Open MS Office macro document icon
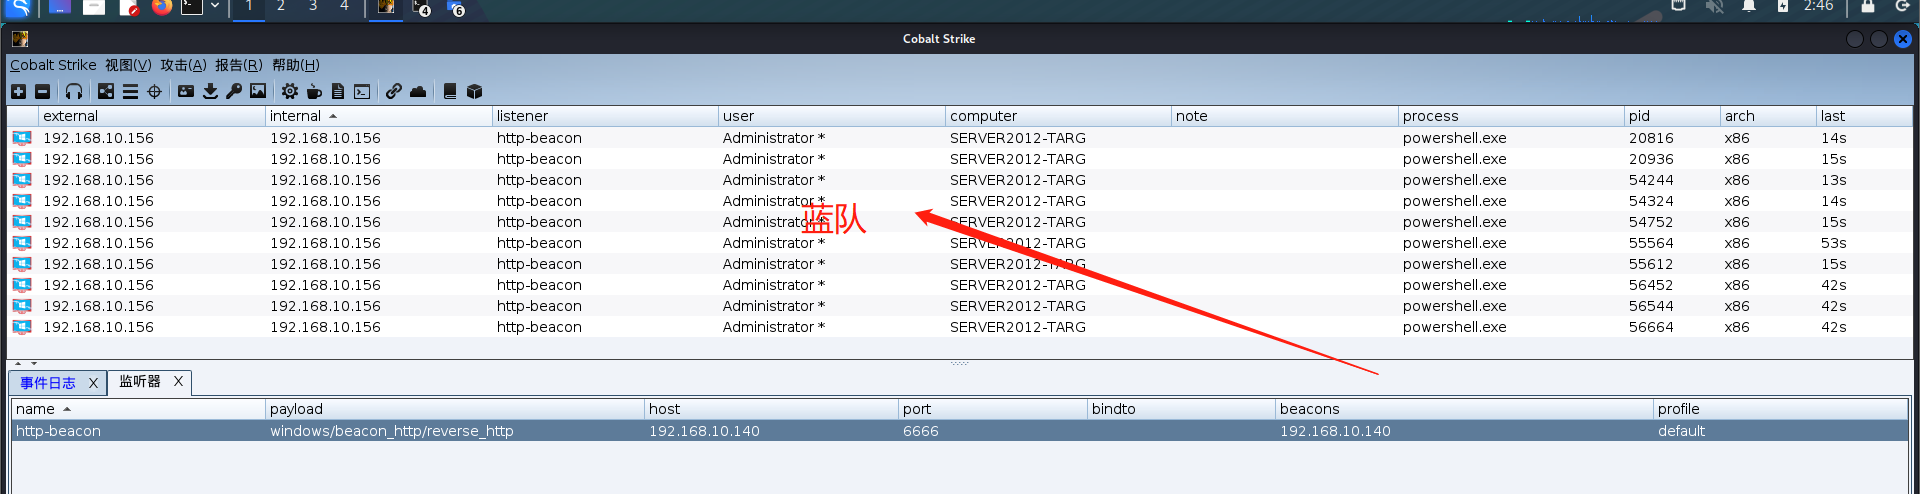 point(338,92)
